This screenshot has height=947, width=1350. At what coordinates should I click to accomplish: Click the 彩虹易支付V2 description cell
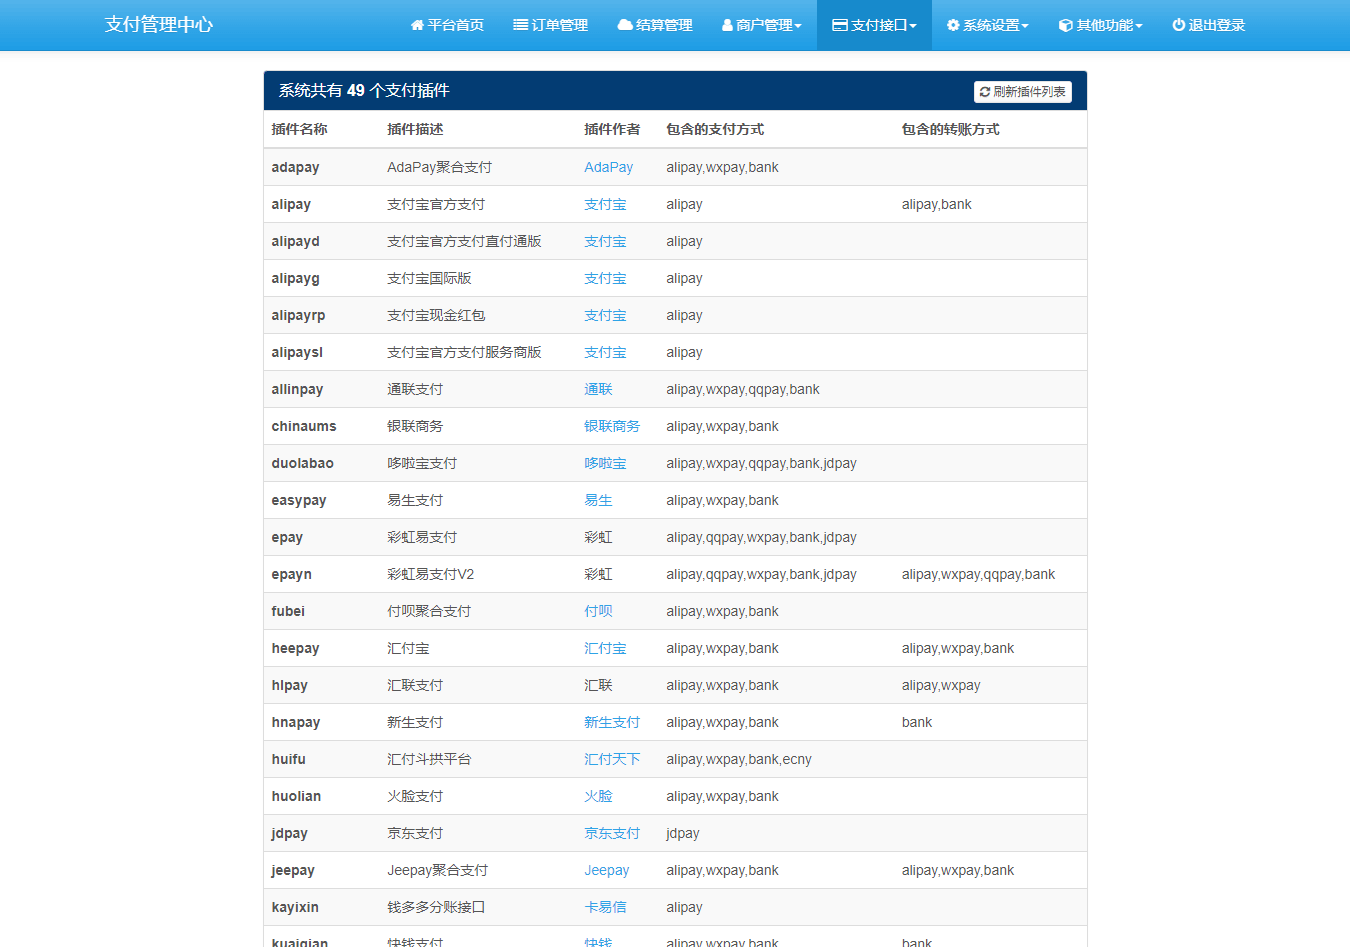pos(478,574)
